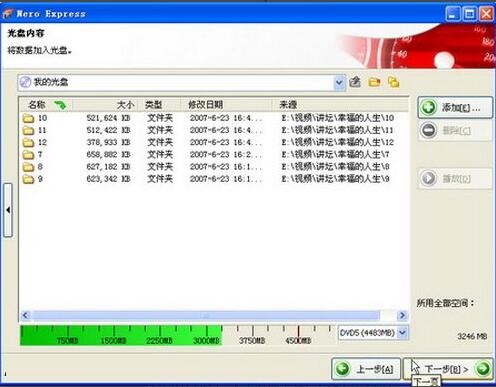Select the folder icon for item 7

(x=28, y=155)
